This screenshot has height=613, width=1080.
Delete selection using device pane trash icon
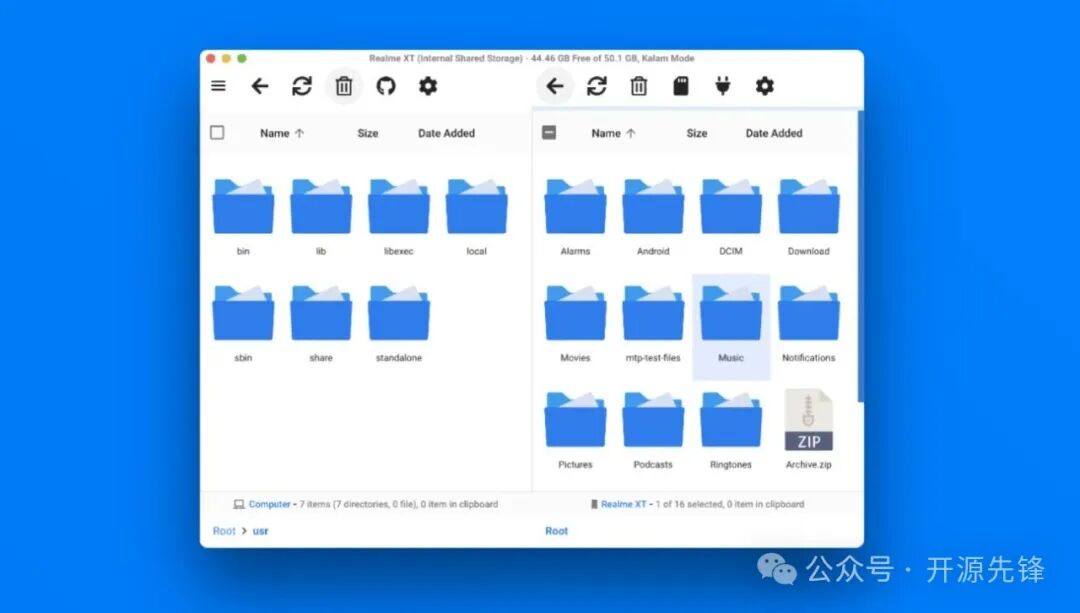[x=639, y=86]
